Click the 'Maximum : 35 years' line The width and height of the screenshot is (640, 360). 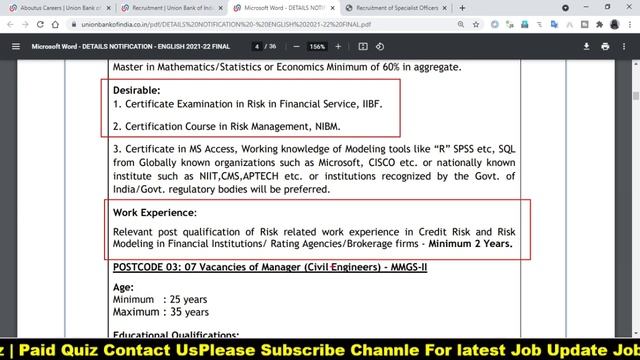pos(161,312)
